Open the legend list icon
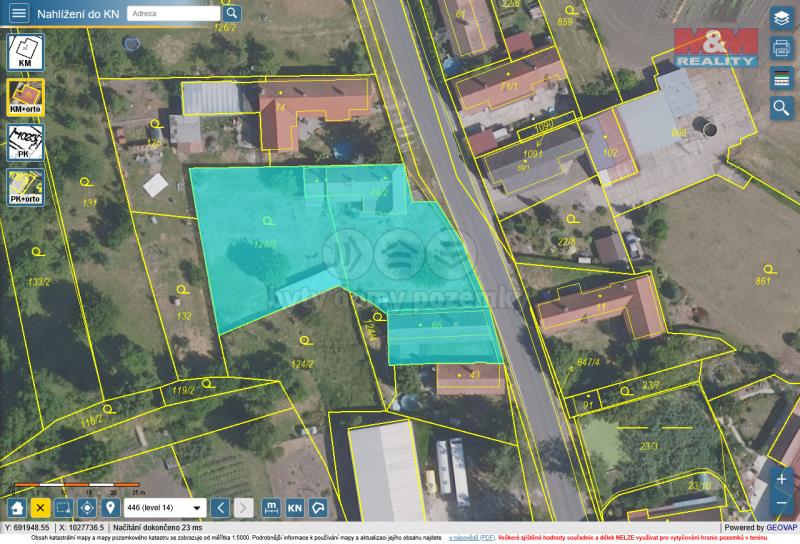This screenshot has width=800, height=544. 781,78
